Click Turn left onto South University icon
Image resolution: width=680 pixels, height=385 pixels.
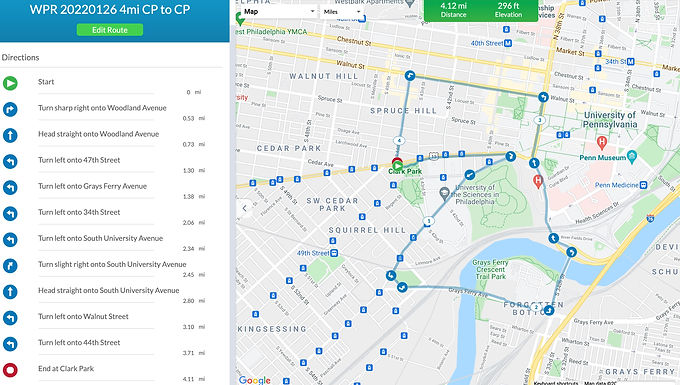point(10,239)
